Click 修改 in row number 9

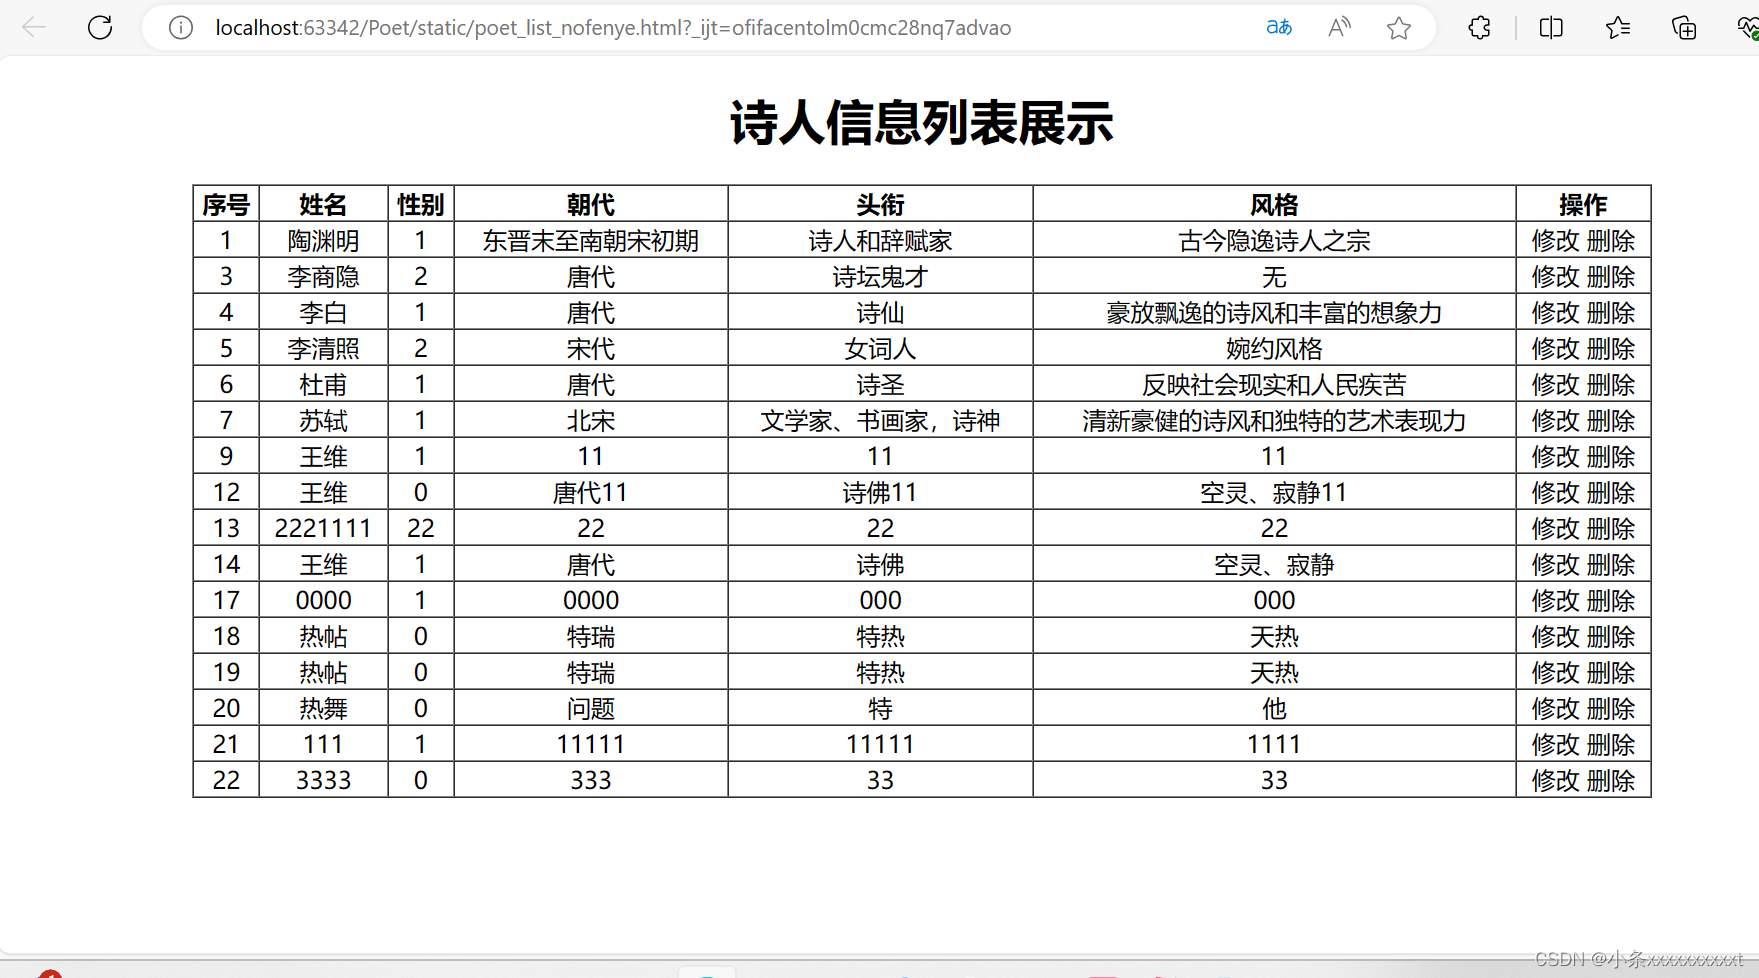pos(1555,457)
